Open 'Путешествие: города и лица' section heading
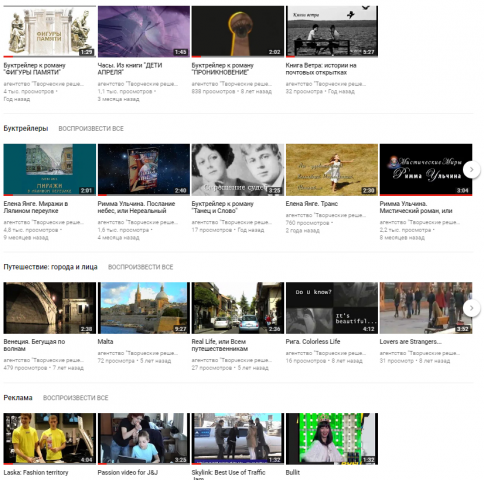This screenshot has height=480, width=484. point(50,267)
